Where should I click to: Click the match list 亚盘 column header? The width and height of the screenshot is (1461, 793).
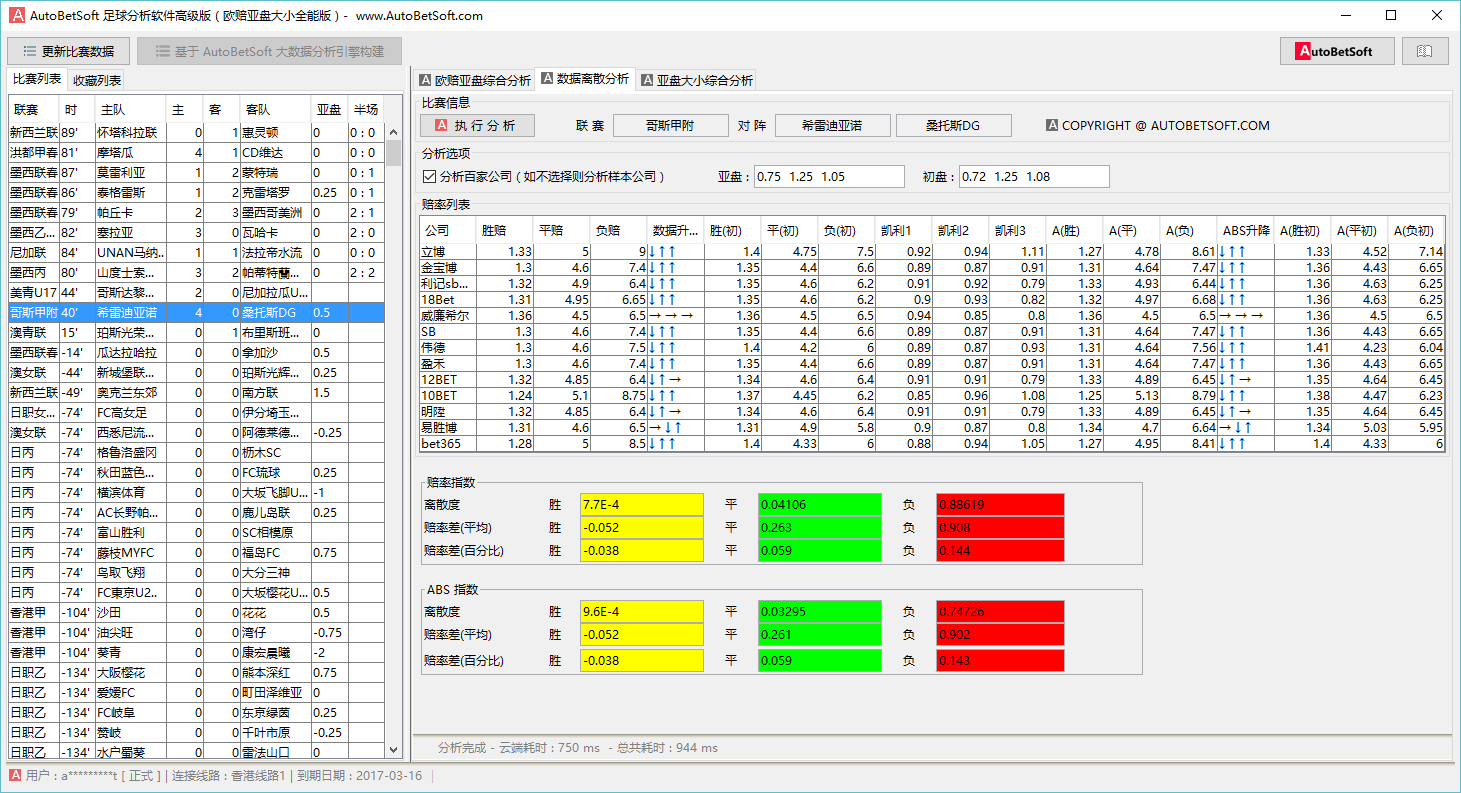point(329,109)
